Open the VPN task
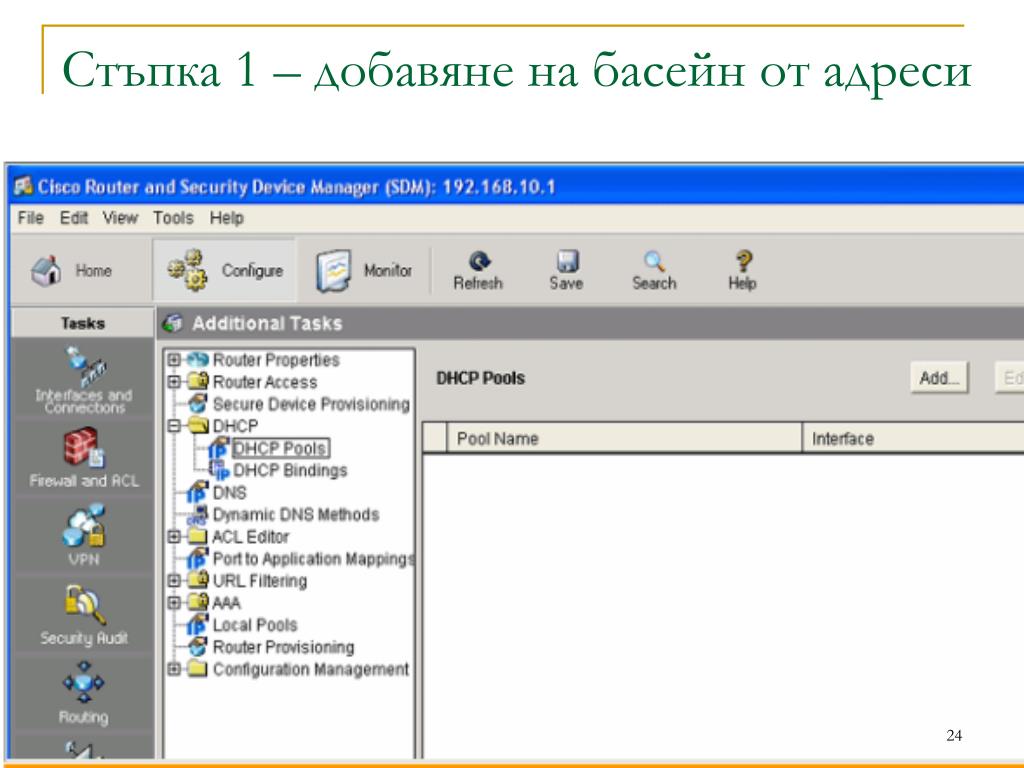1024x768 pixels. coord(84,535)
